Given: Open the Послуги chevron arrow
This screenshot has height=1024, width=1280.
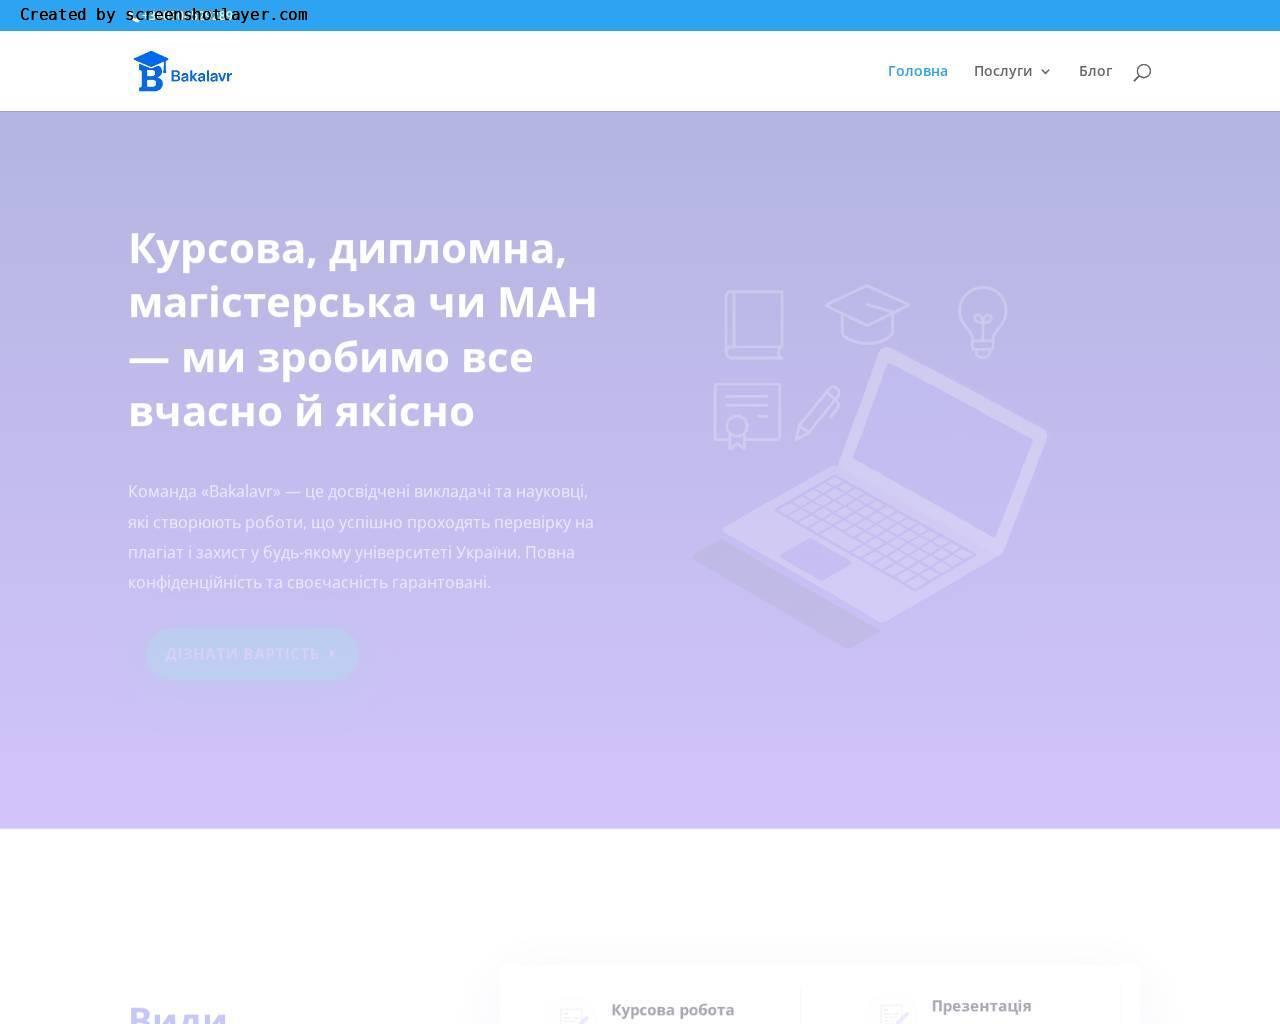Looking at the screenshot, I should tap(1046, 72).
